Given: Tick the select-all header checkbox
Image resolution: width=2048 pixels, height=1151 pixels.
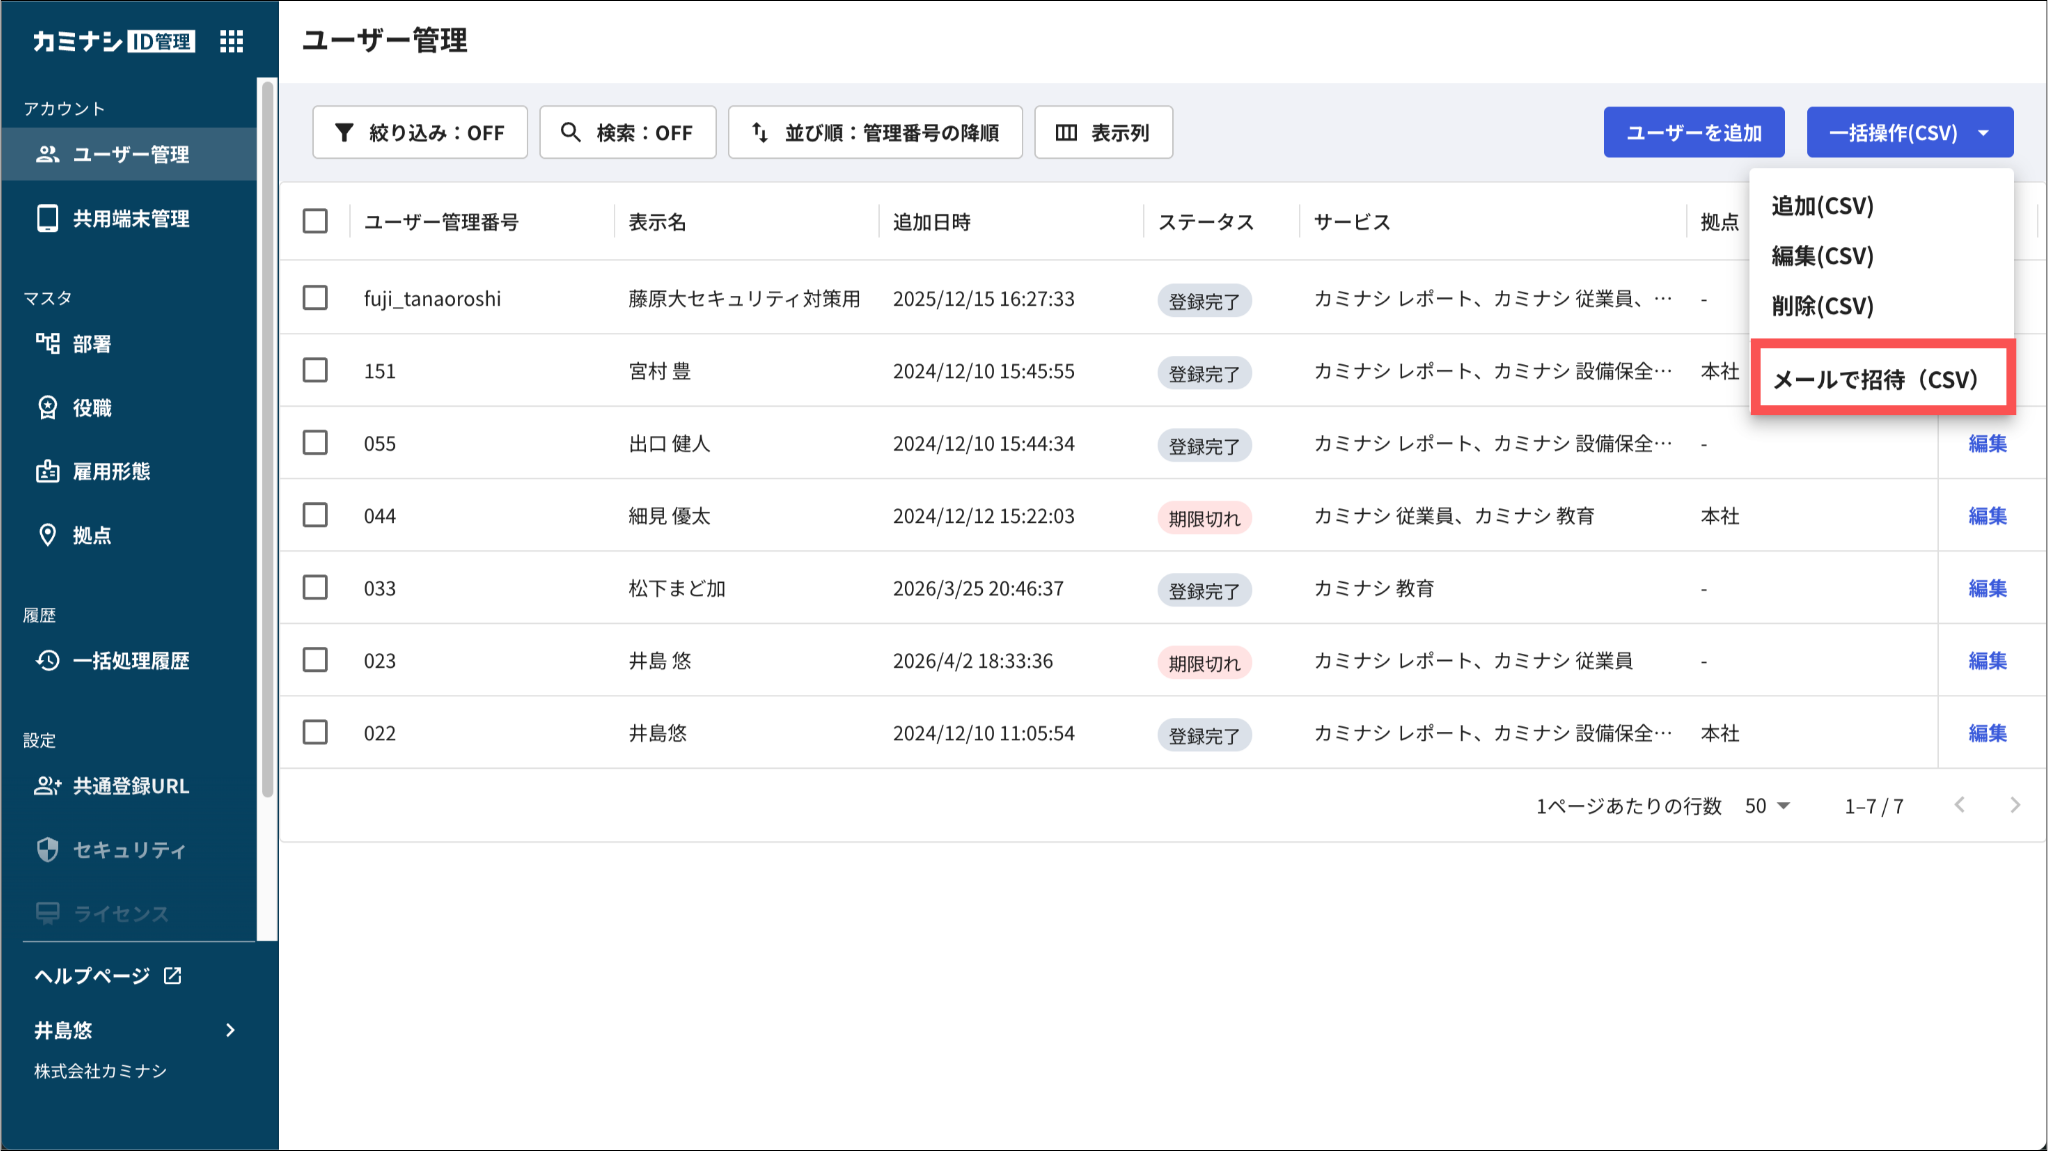Looking at the screenshot, I should pos(315,221).
